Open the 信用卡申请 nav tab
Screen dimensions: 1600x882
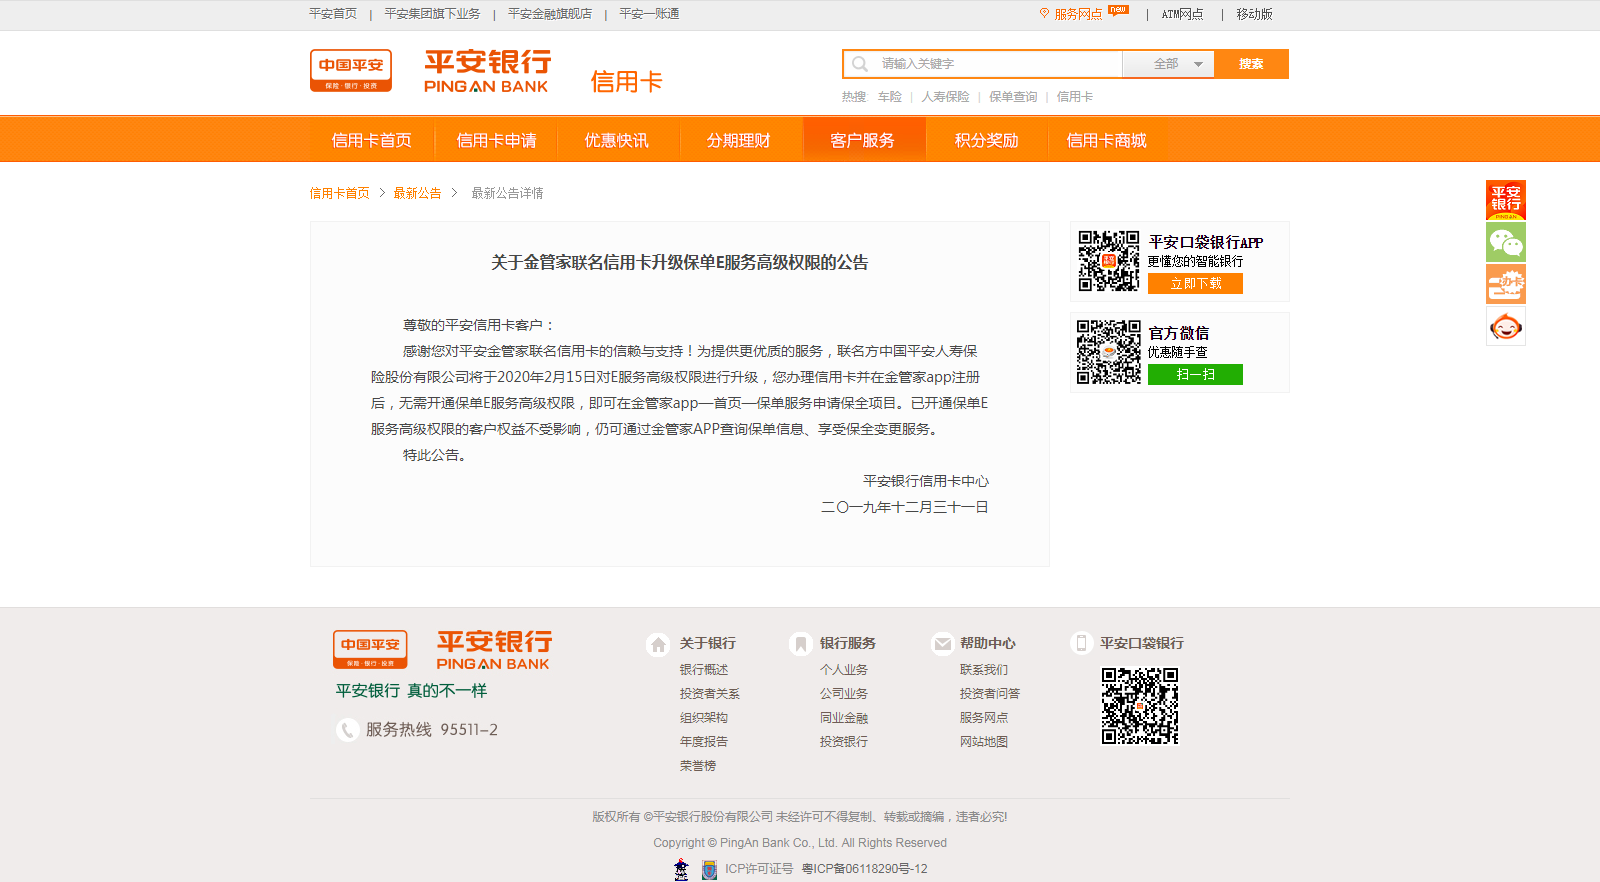point(496,140)
